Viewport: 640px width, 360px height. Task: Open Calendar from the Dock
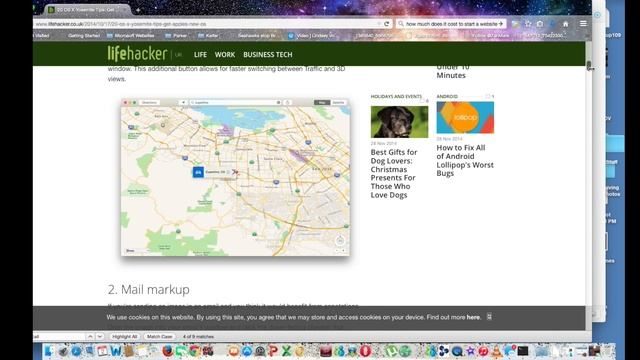(102, 351)
